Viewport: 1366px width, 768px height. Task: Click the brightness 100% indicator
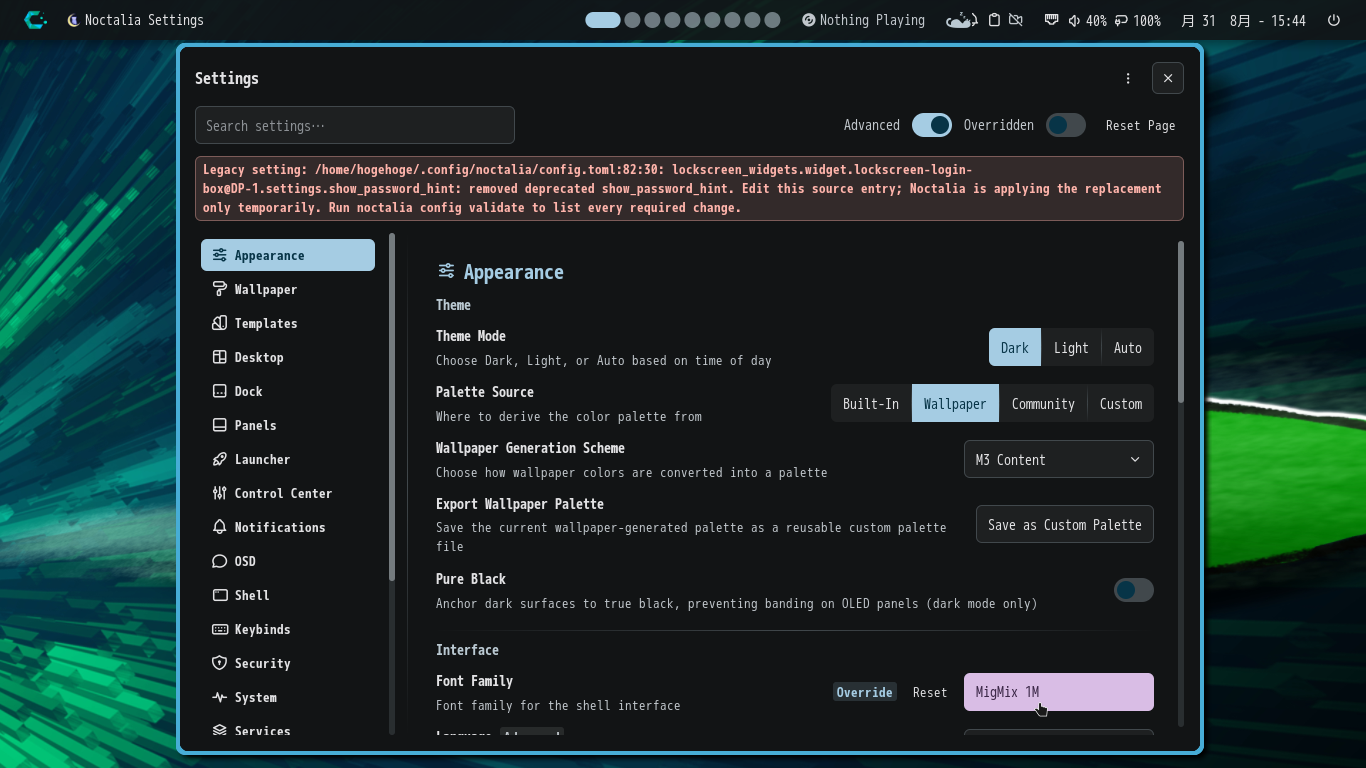point(1138,20)
